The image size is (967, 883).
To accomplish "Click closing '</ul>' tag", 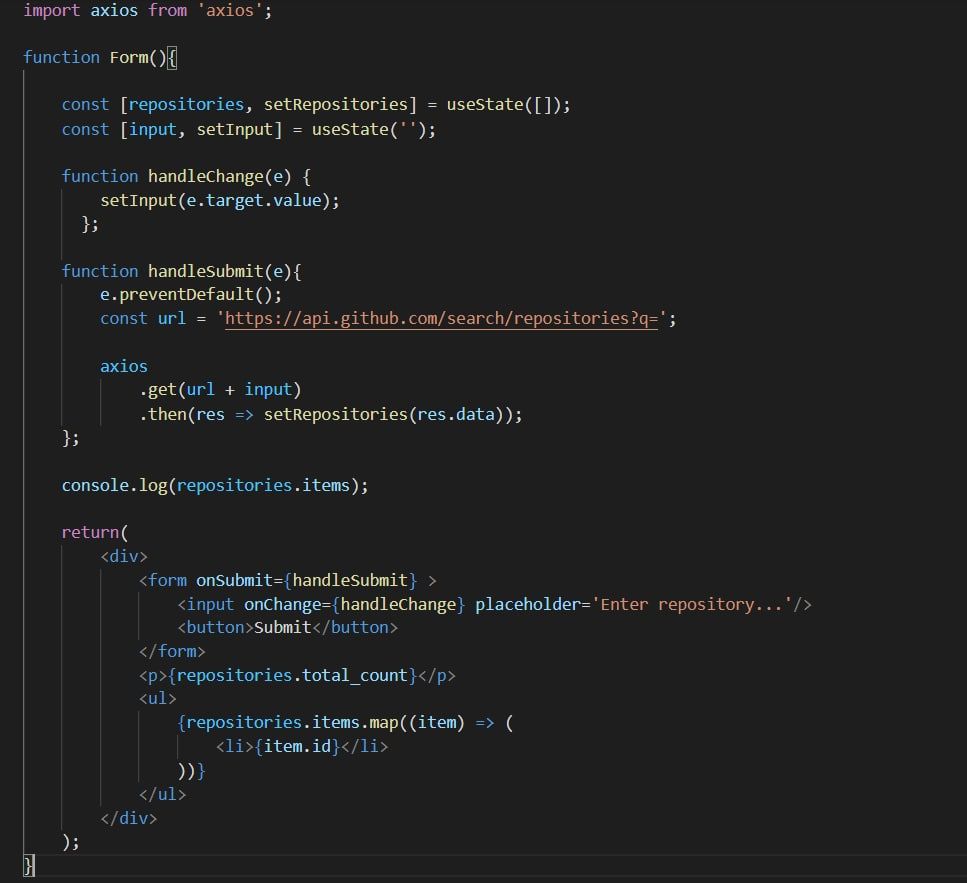I will (x=163, y=794).
